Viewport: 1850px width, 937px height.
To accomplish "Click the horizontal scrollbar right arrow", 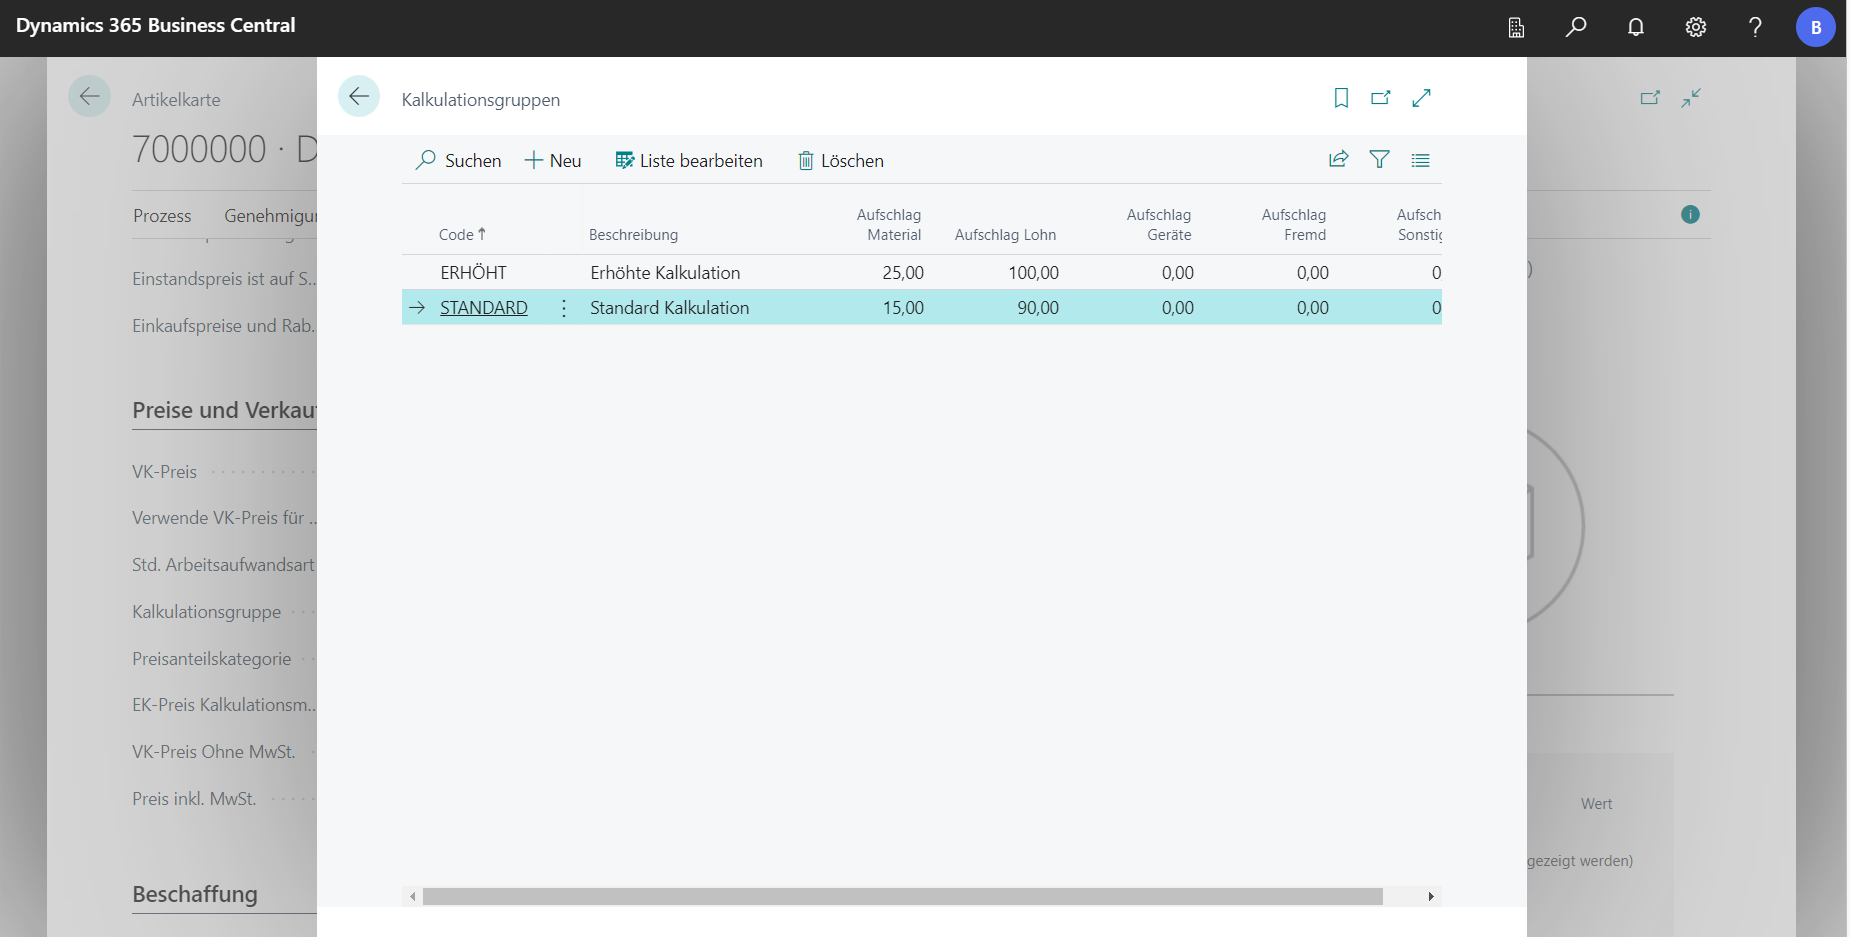I will pos(1431,897).
